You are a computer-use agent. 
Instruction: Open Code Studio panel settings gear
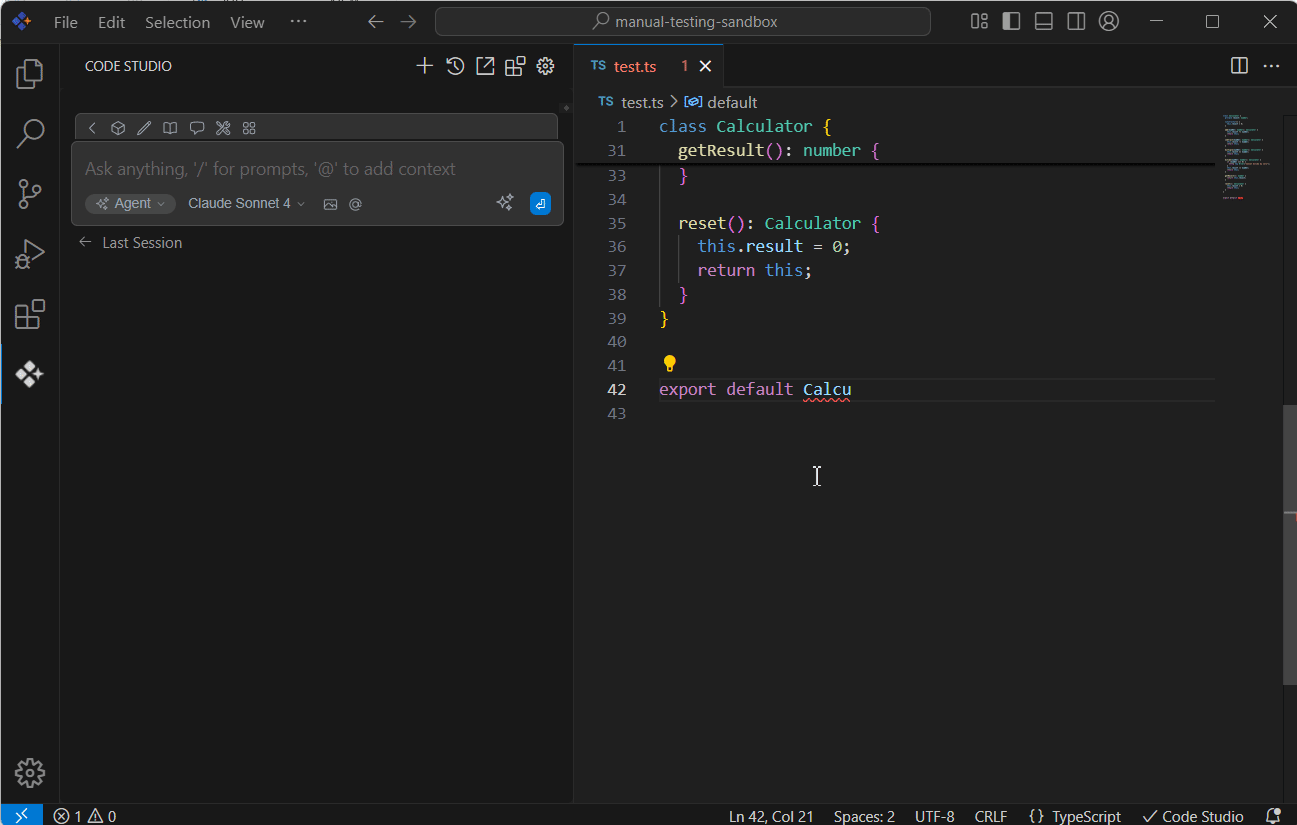(x=545, y=66)
